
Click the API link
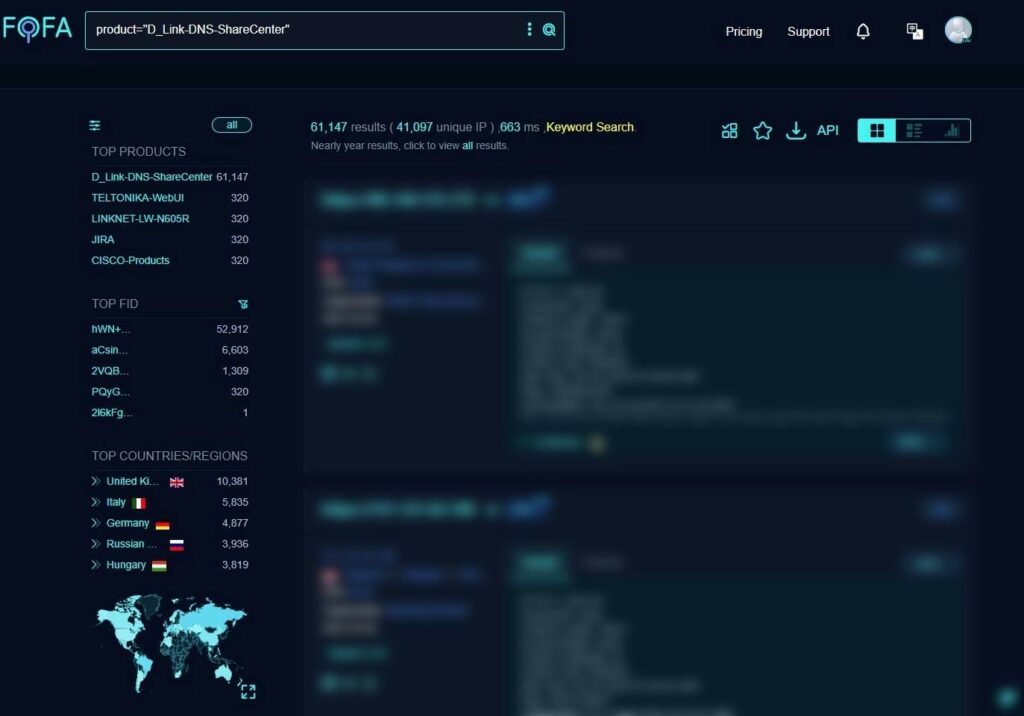[x=828, y=131]
